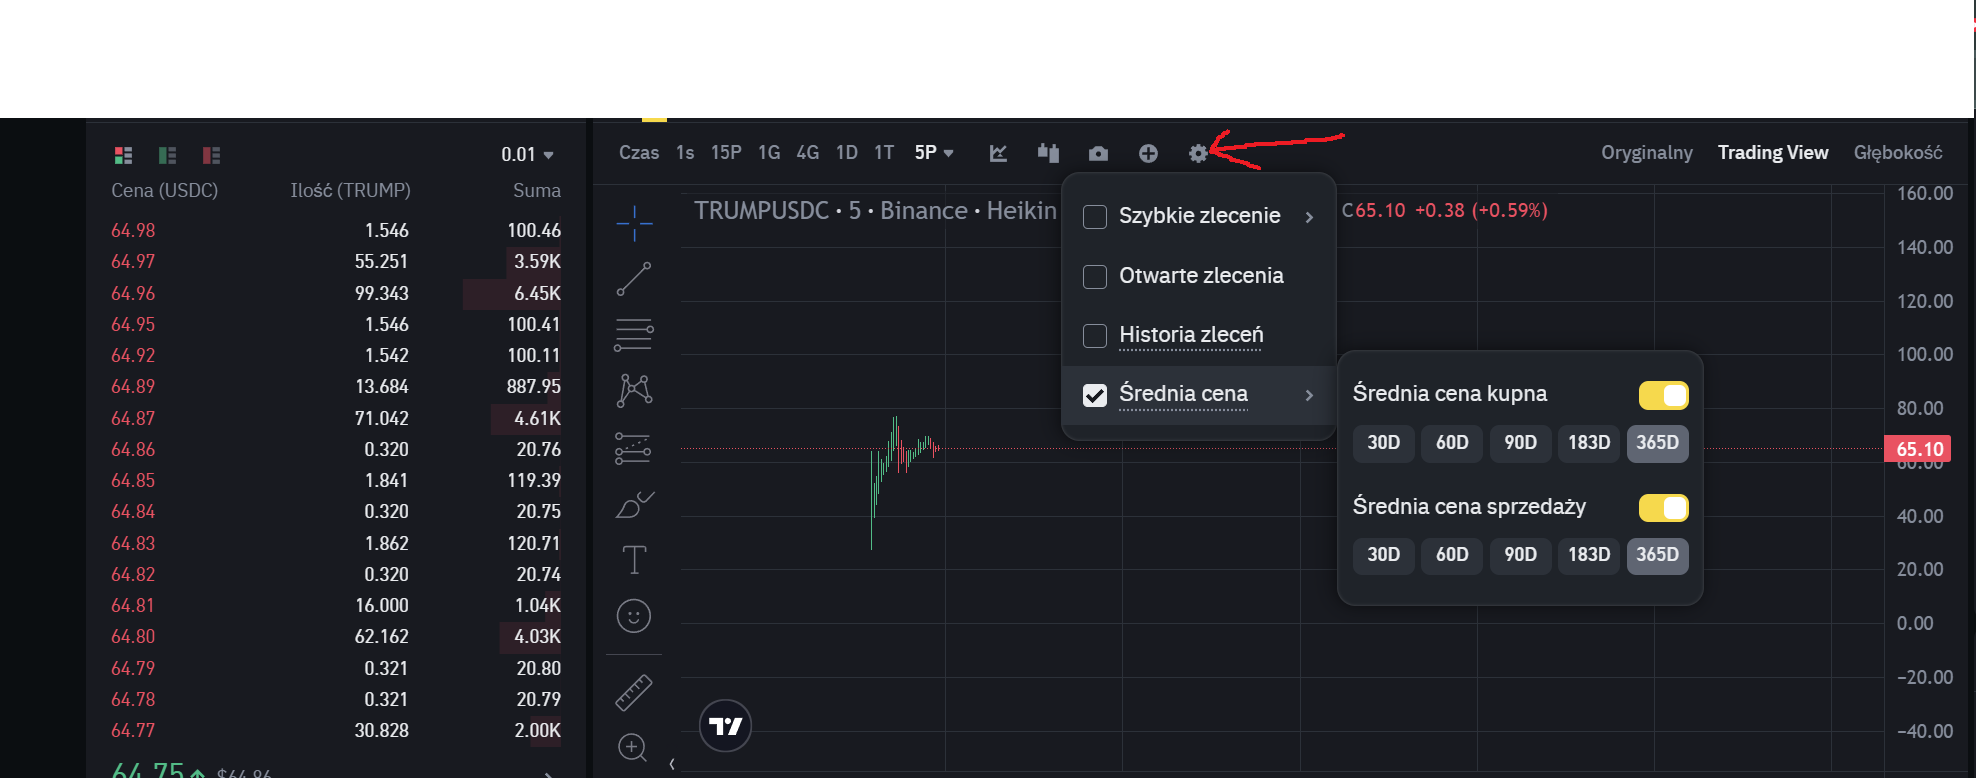Open chart settings gear icon

1198,153
